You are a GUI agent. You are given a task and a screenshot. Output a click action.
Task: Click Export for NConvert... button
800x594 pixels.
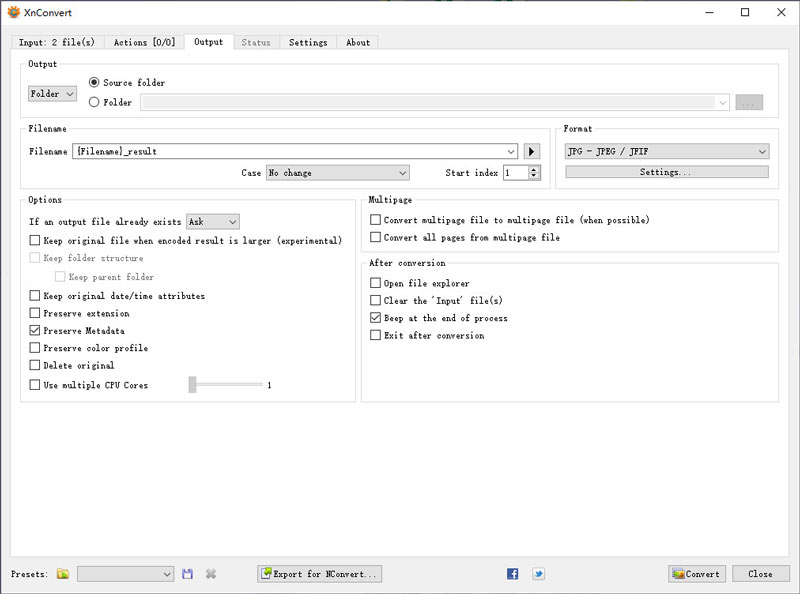click(319, 574)
